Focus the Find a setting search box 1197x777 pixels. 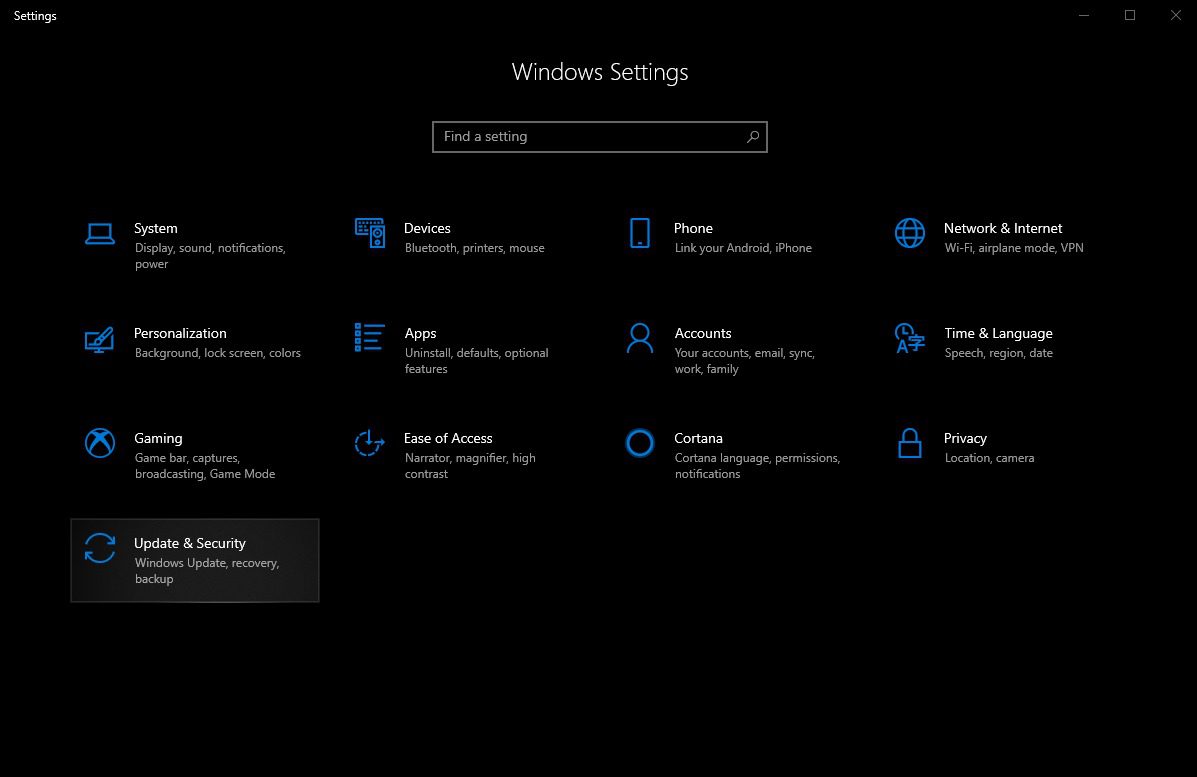point(590,137)
